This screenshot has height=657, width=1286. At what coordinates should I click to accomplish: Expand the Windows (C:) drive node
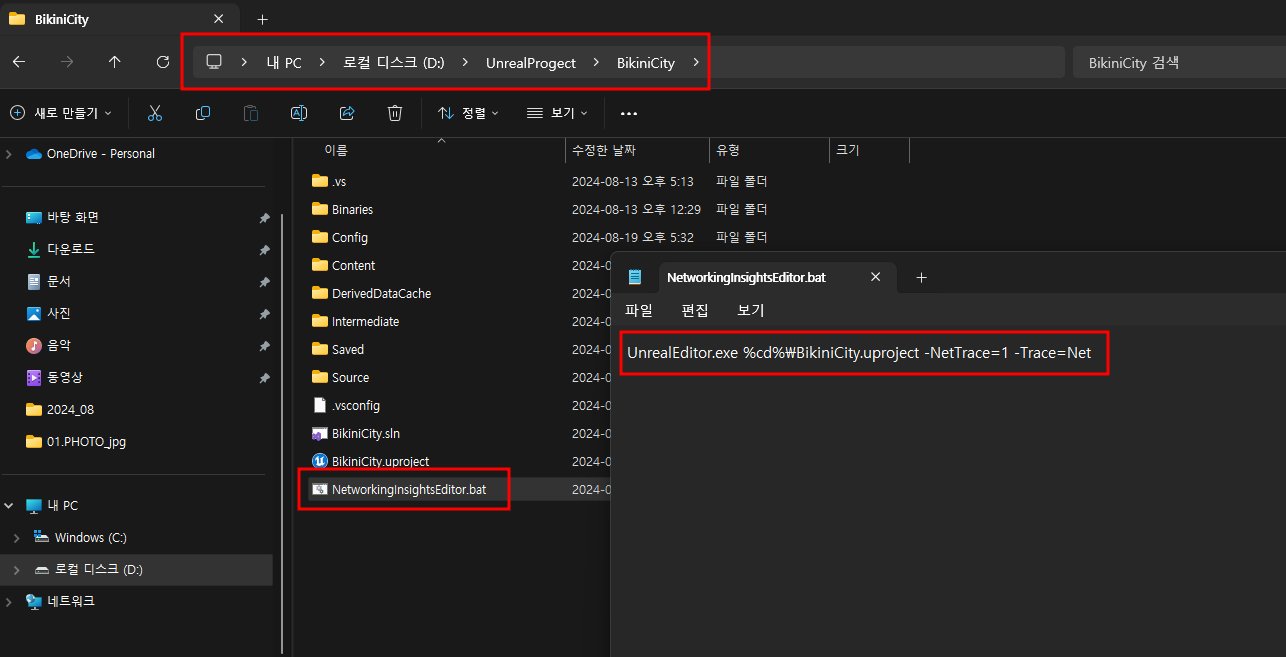pyautogui.click(x=16, y=538)
